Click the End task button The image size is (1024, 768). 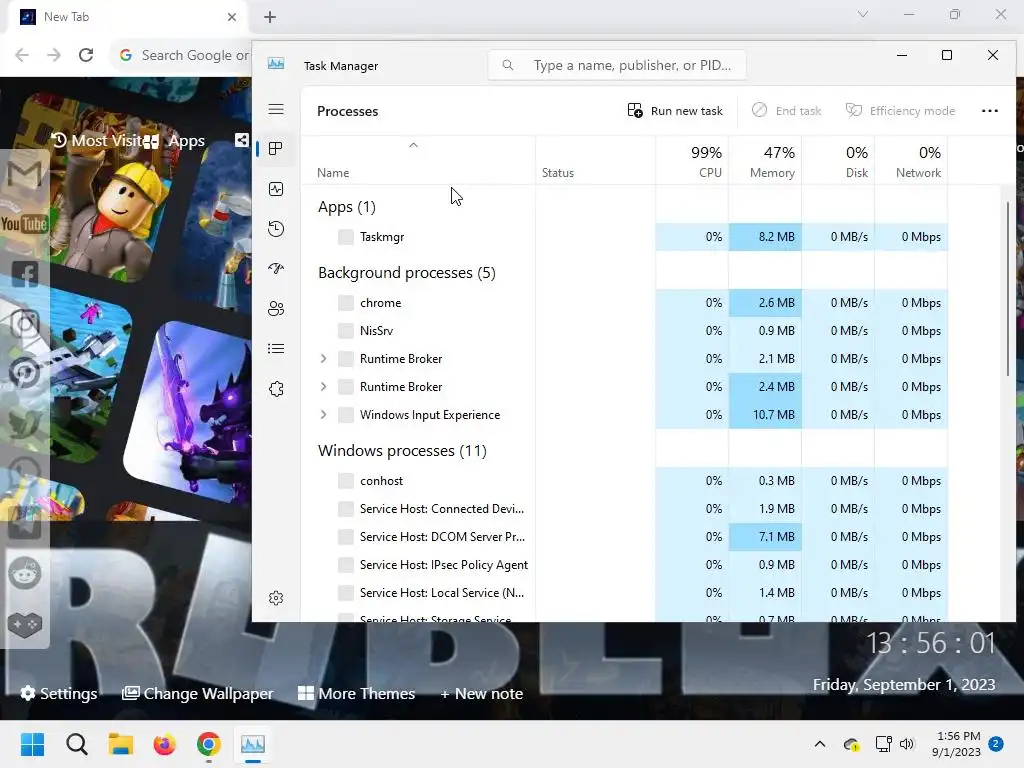coord(787,111)
